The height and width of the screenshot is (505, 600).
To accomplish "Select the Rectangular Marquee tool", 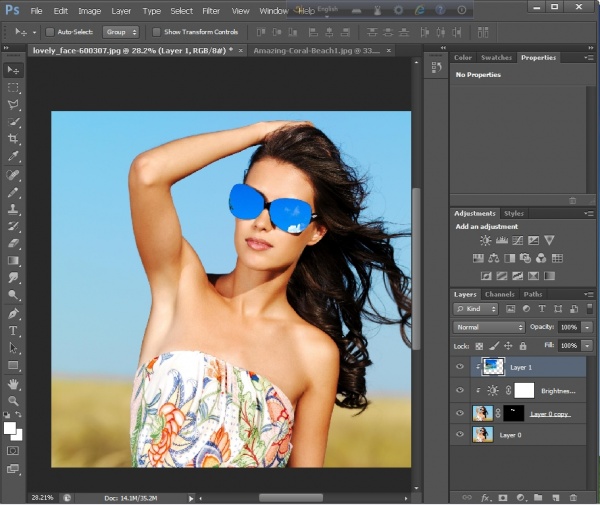I will click(13, 87).
